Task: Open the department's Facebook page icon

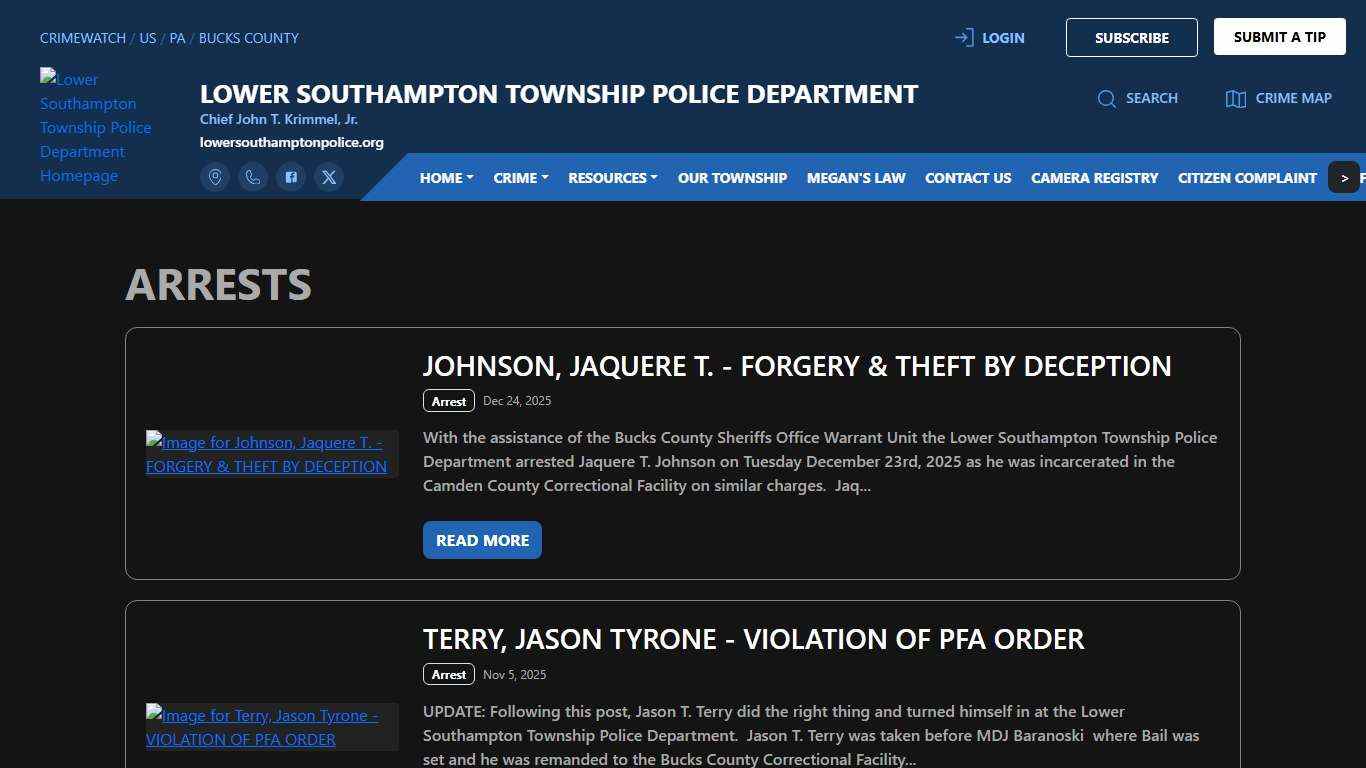Action: click(x=291, y=177)
